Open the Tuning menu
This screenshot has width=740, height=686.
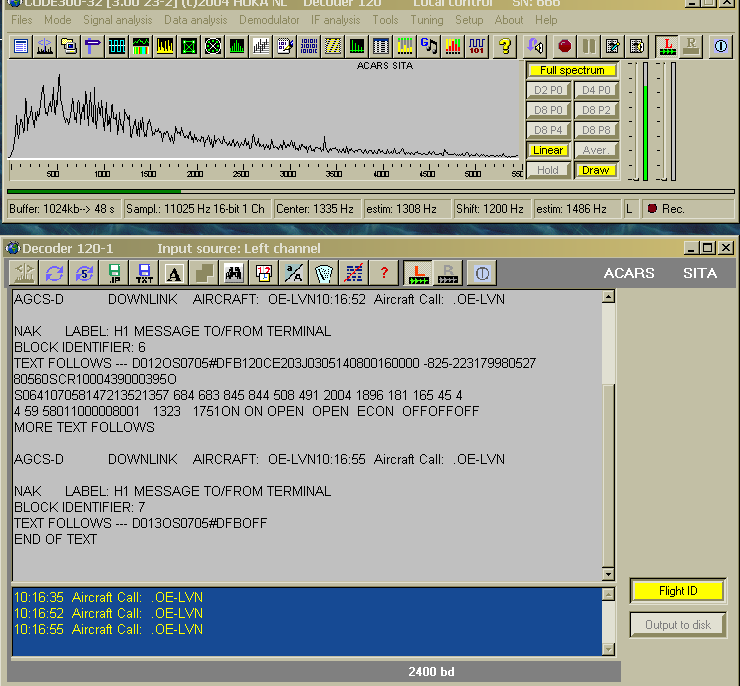[x=427, y=20]
